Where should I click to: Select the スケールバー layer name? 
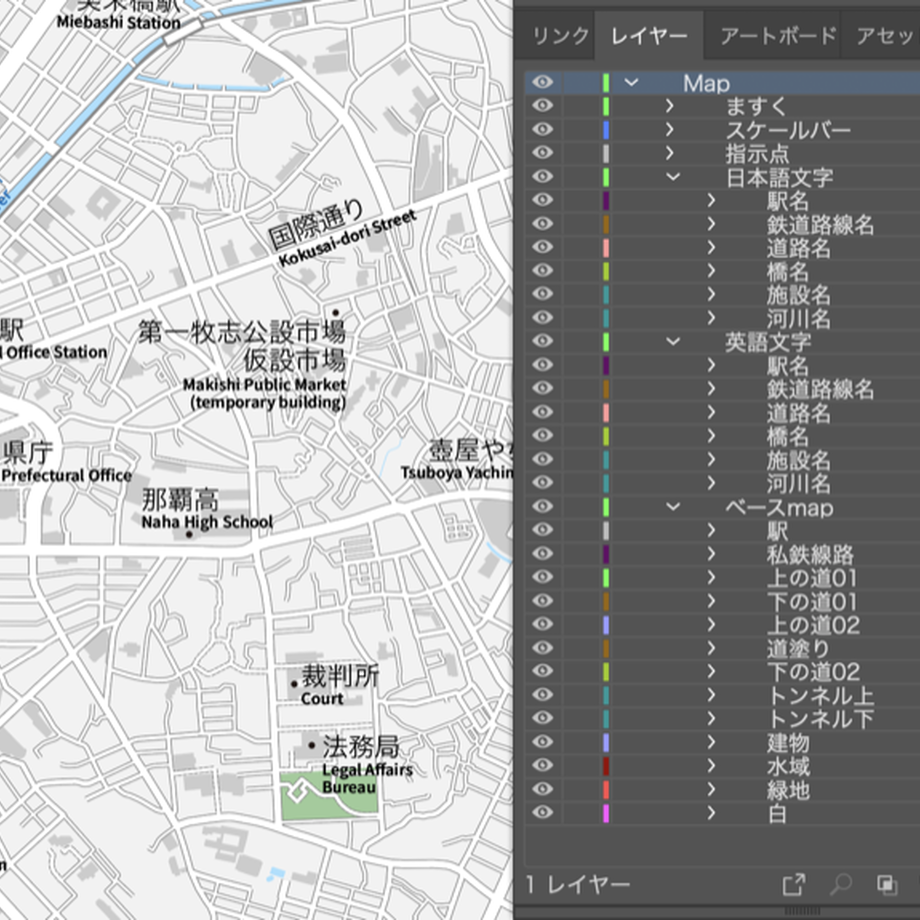pos(788,130)
